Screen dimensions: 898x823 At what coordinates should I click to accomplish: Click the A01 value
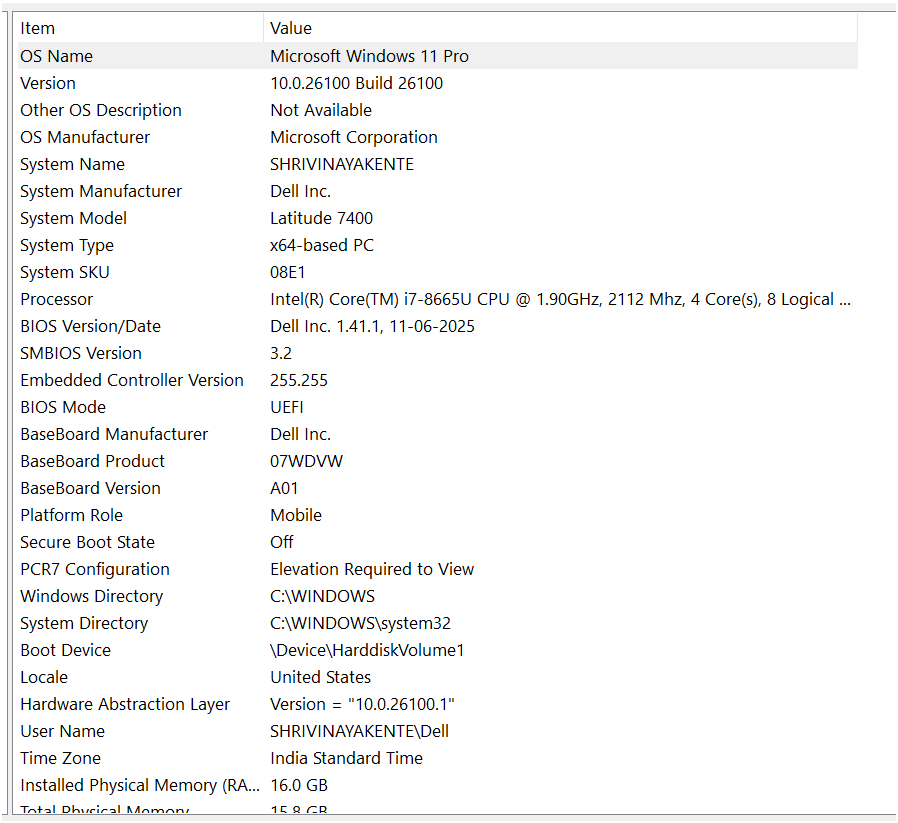[x=284, y=488]
